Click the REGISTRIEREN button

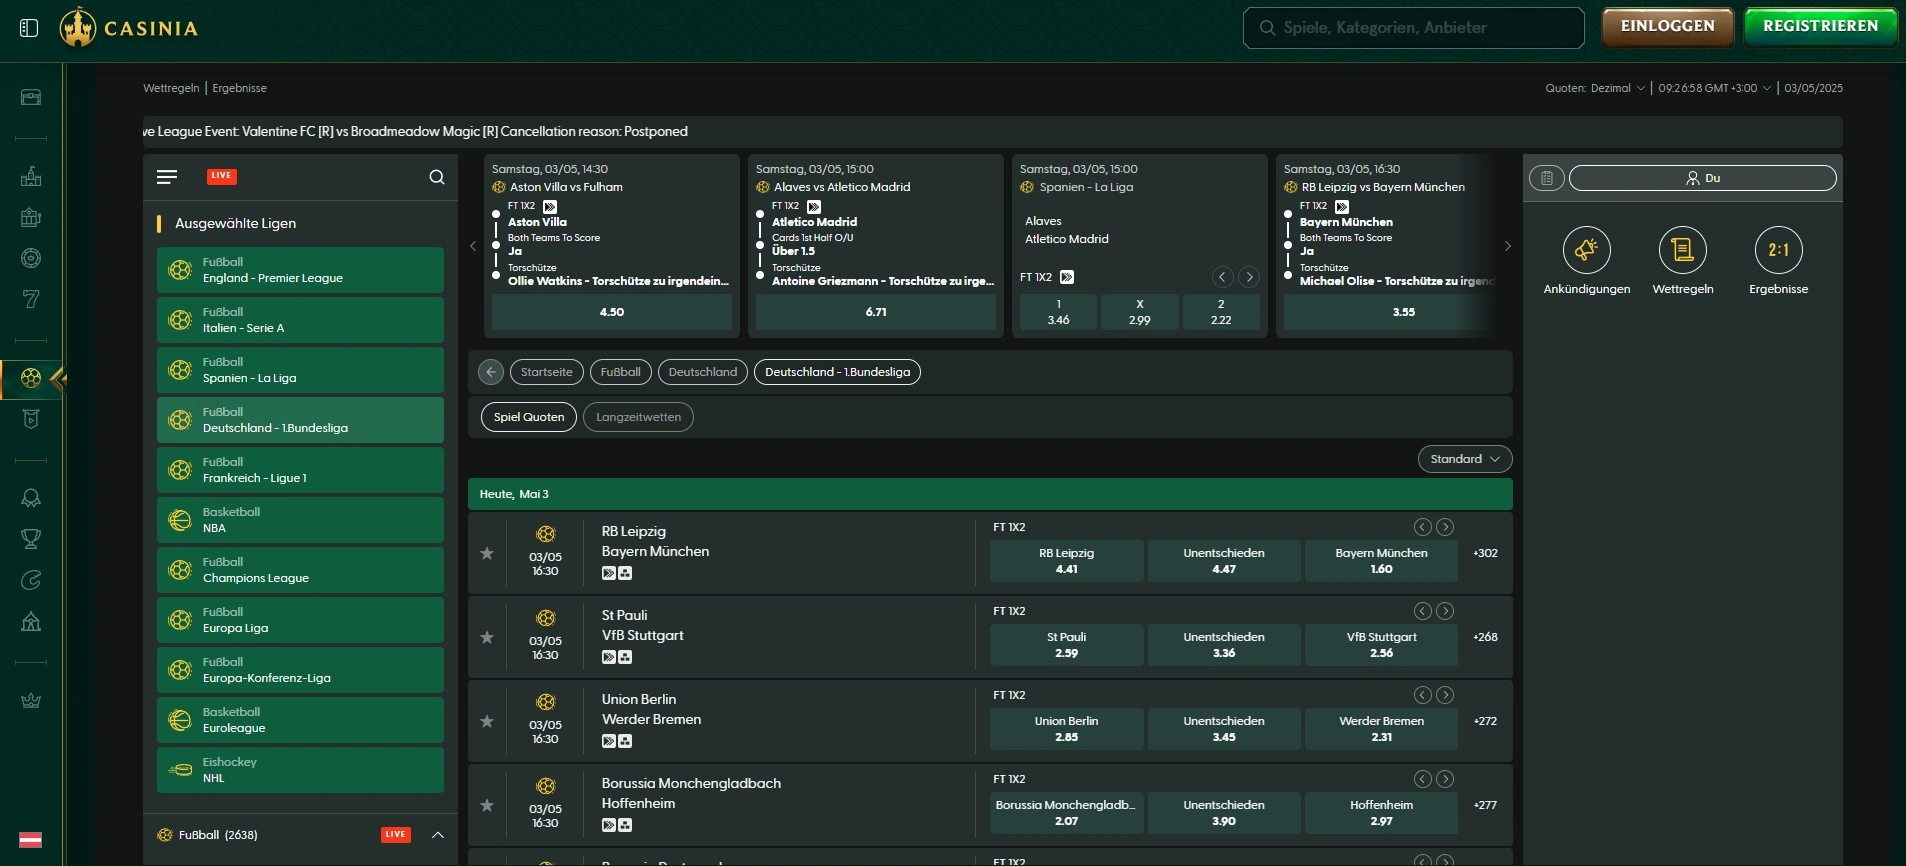tap(1820, 27)
